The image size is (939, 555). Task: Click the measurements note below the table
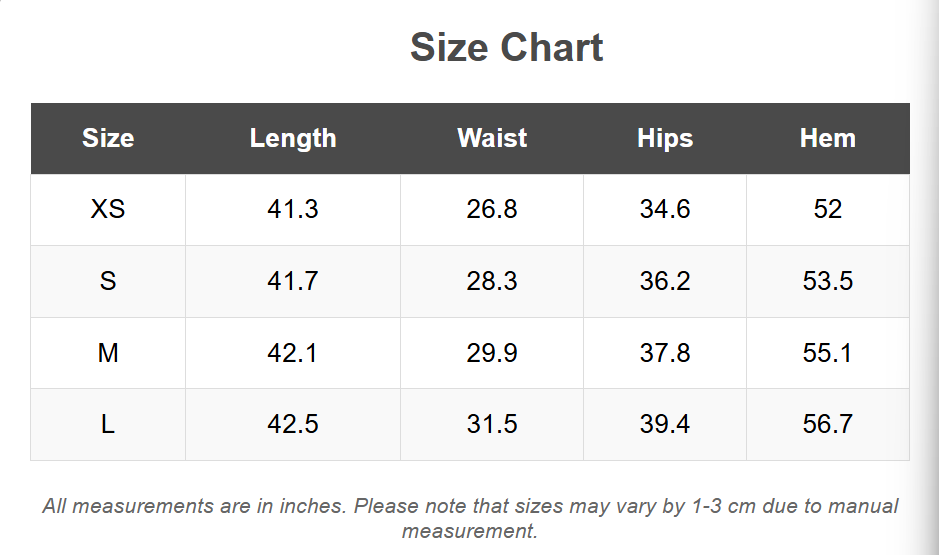tap(470, 518)
